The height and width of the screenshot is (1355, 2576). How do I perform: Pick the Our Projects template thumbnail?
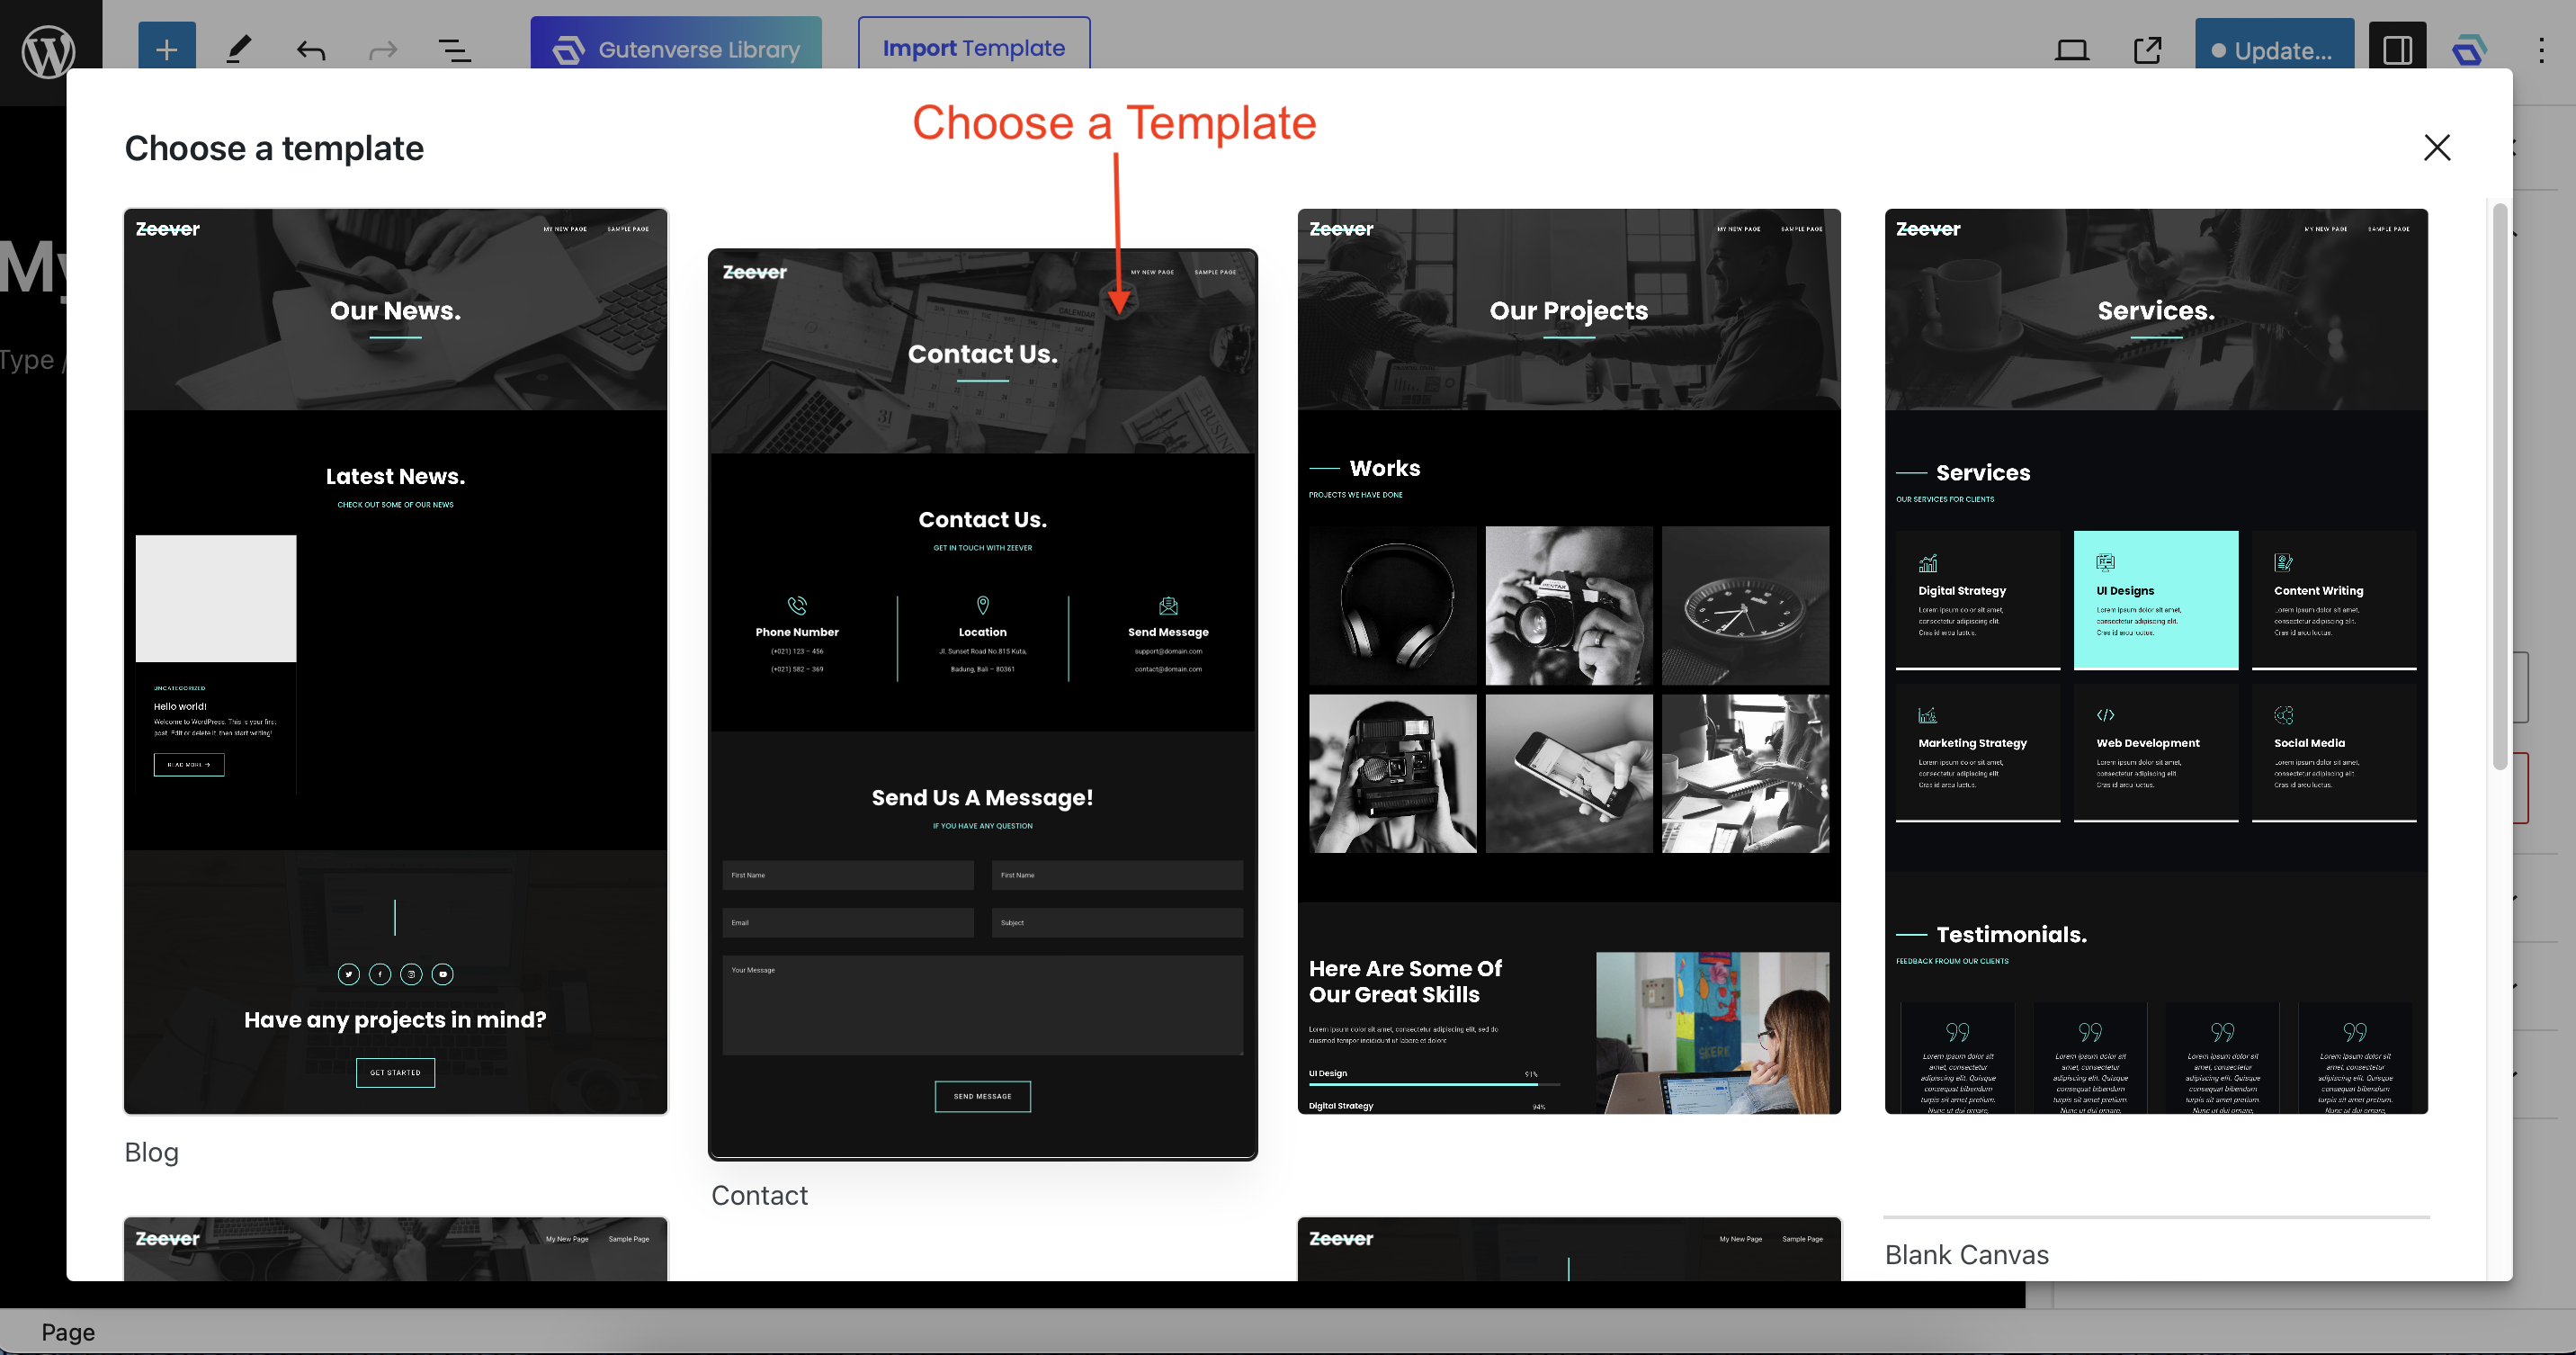[1568, 660]
